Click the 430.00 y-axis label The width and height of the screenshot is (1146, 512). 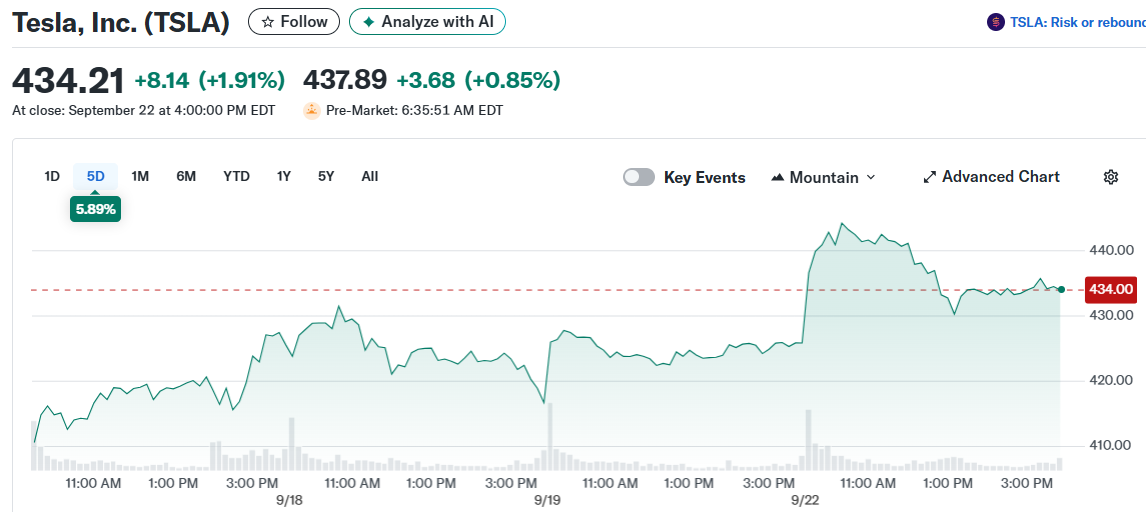click(1111, 316)
